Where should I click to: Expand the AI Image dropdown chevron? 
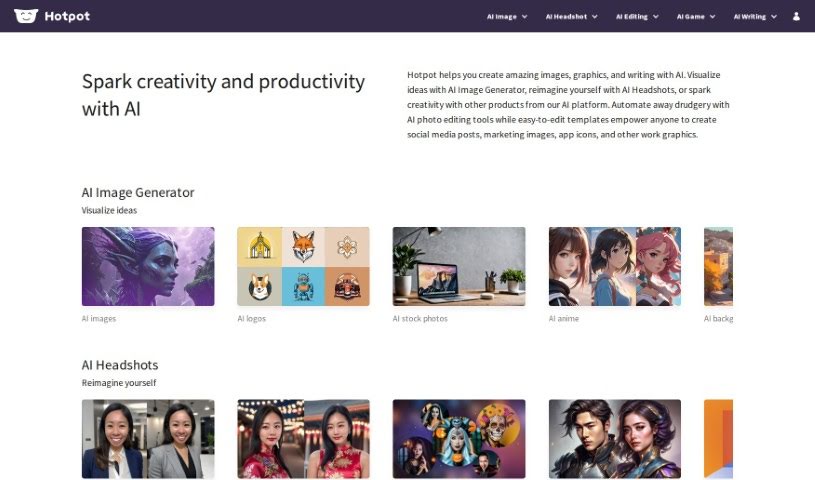524,17
